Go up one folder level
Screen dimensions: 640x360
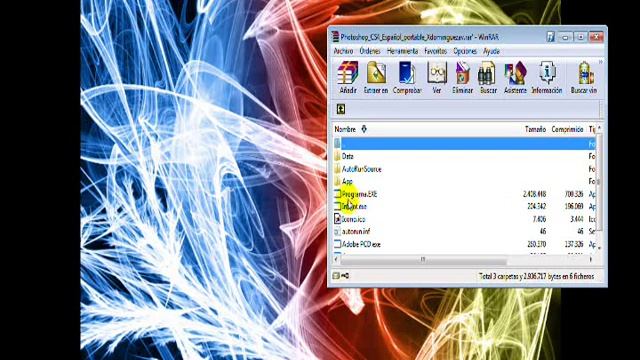click(x=341, y=109)
